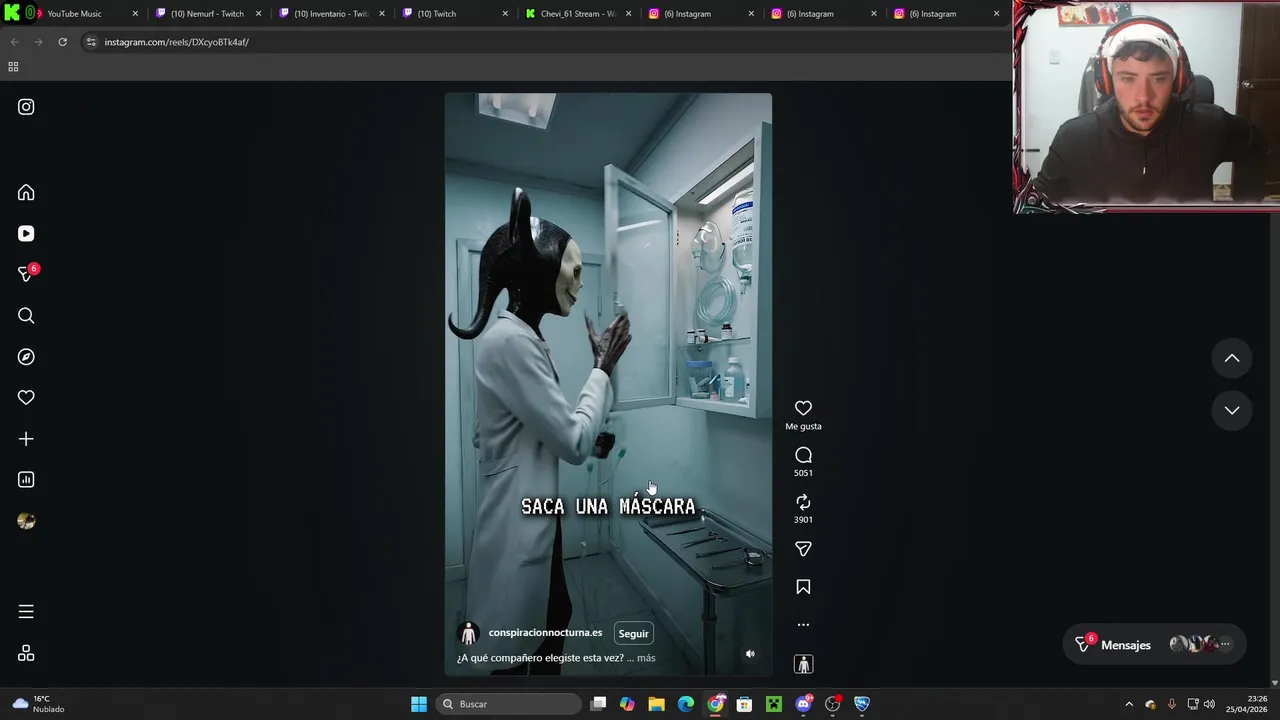The image size is (1280, 720).
Task: Open the reel audio thumbnail
Action: (803, 664)
